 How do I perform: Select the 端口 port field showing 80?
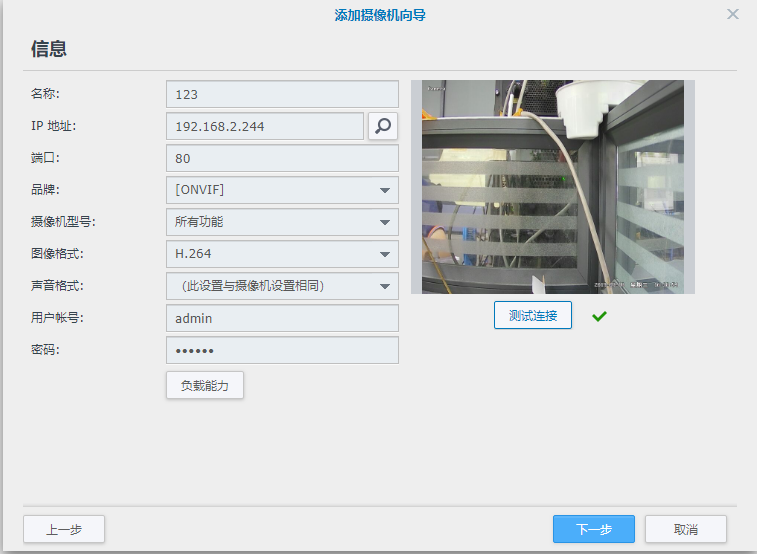[282, 158]
